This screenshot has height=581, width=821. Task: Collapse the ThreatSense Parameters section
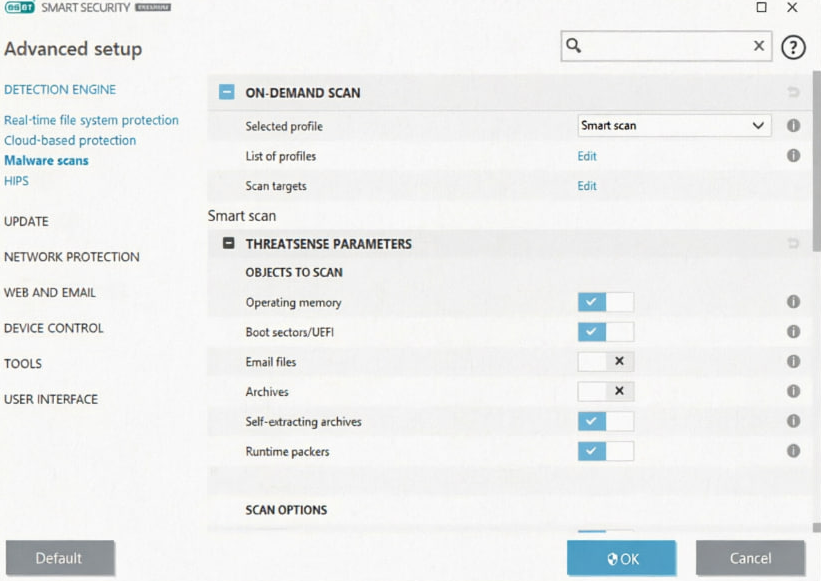[x=229, y=243]
